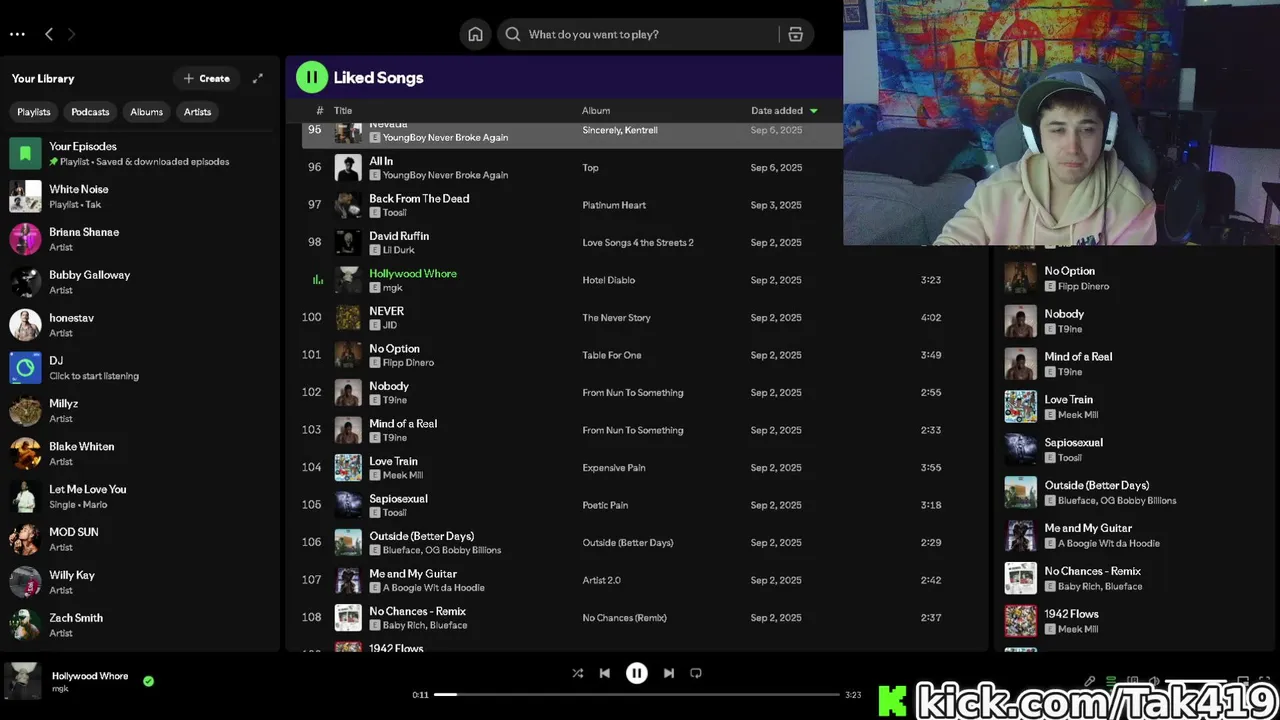Viewport: 1280px width, 720px height.
Task: Toggle repeat in the player bar
Action: click(696, 673)
